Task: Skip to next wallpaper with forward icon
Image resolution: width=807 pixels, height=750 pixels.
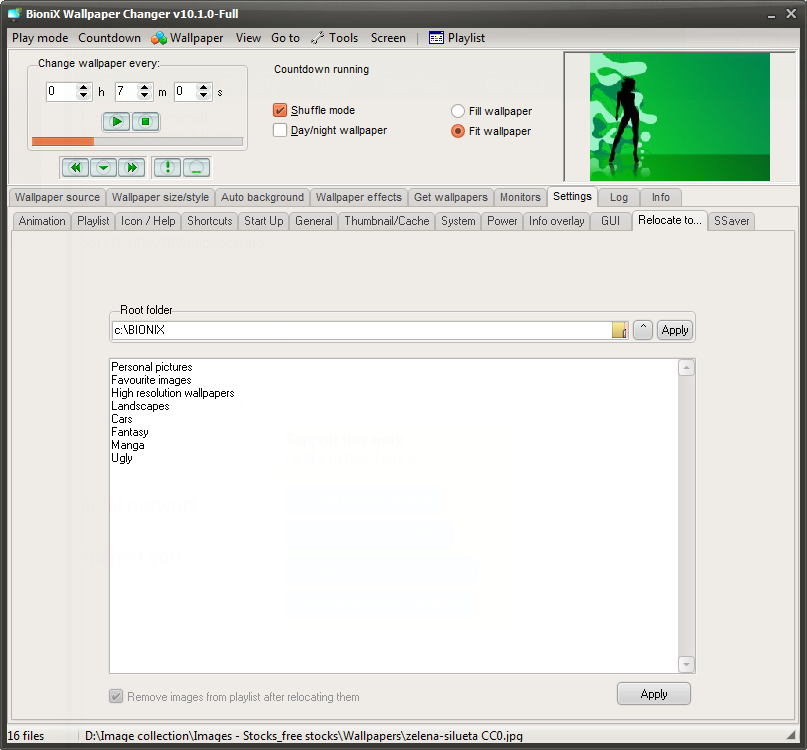Action: [x=132, y=167]
